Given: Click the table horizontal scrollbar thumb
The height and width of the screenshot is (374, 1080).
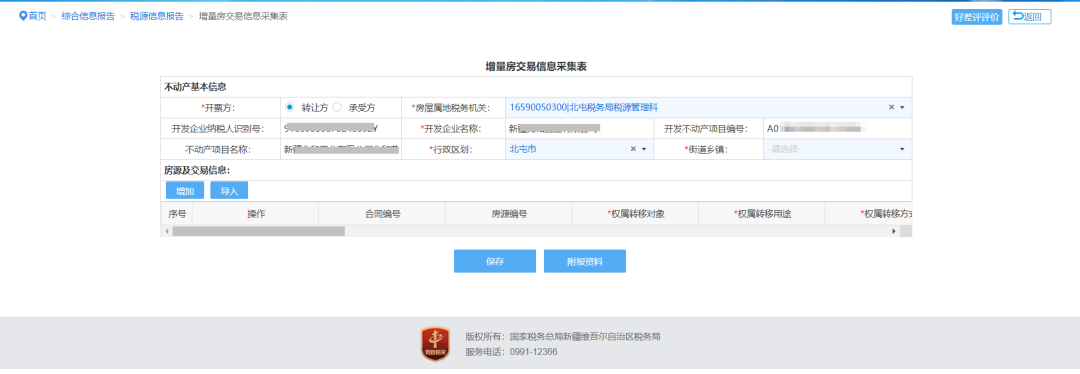Looking at the screenshot, I should [x=258, y=231].
